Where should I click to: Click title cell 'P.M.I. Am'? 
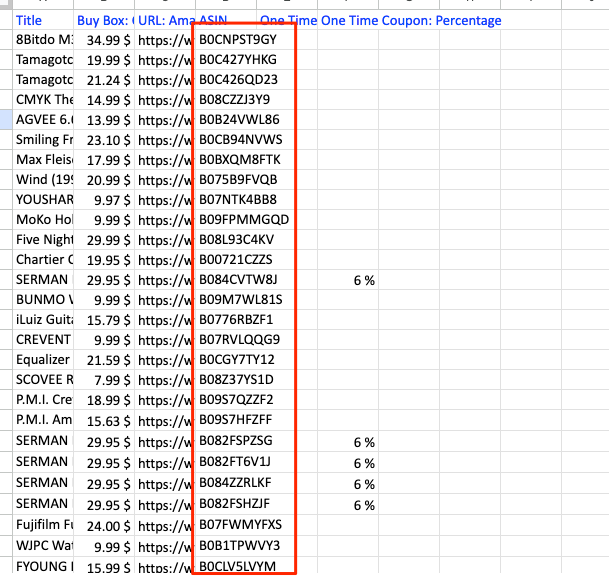(43, 420)
